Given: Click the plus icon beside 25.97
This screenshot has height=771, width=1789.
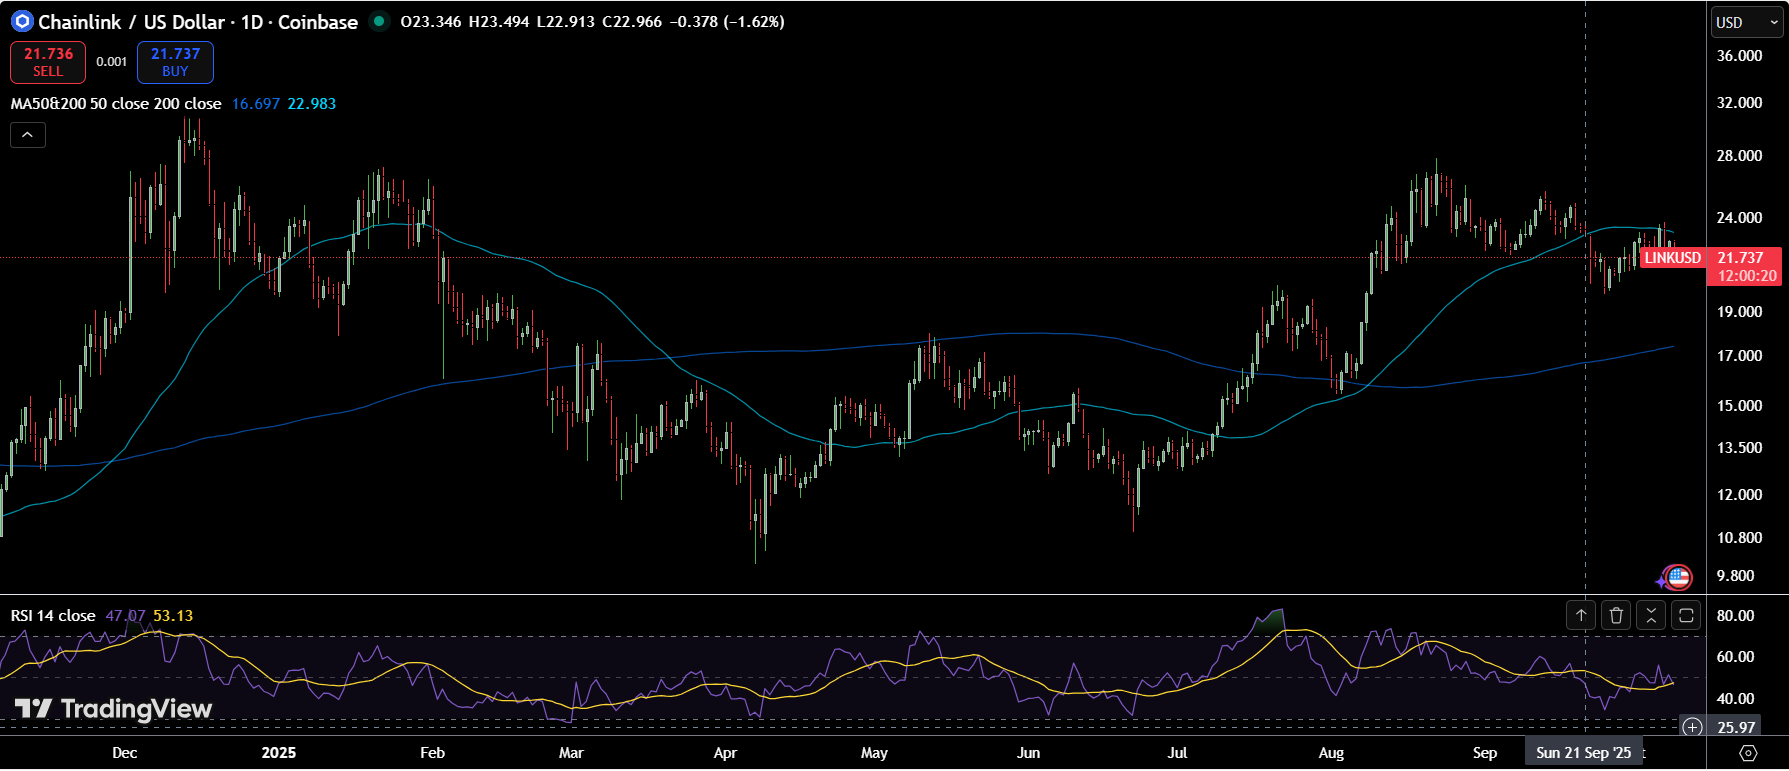Looking at the screenshot, I should [x=1692, y=727].
